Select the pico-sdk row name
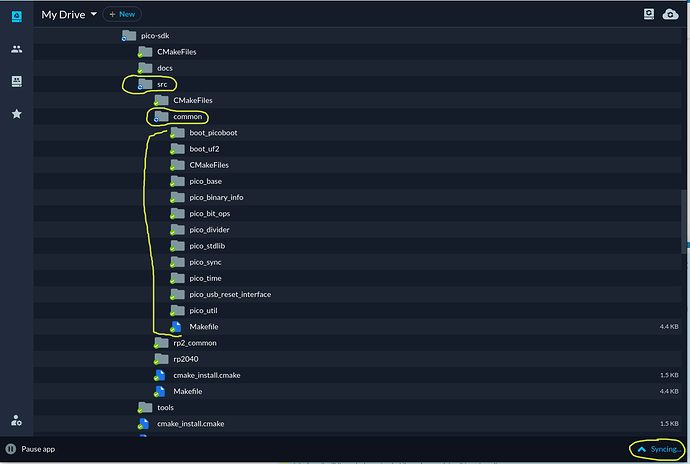 point(155,36)
